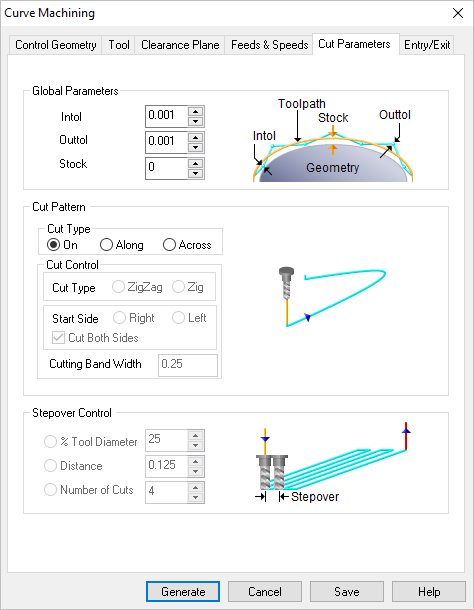The height and width of the screenshot is (610, 474).
Task: Select the Cut Parameters tab
Action: (355, 44)
